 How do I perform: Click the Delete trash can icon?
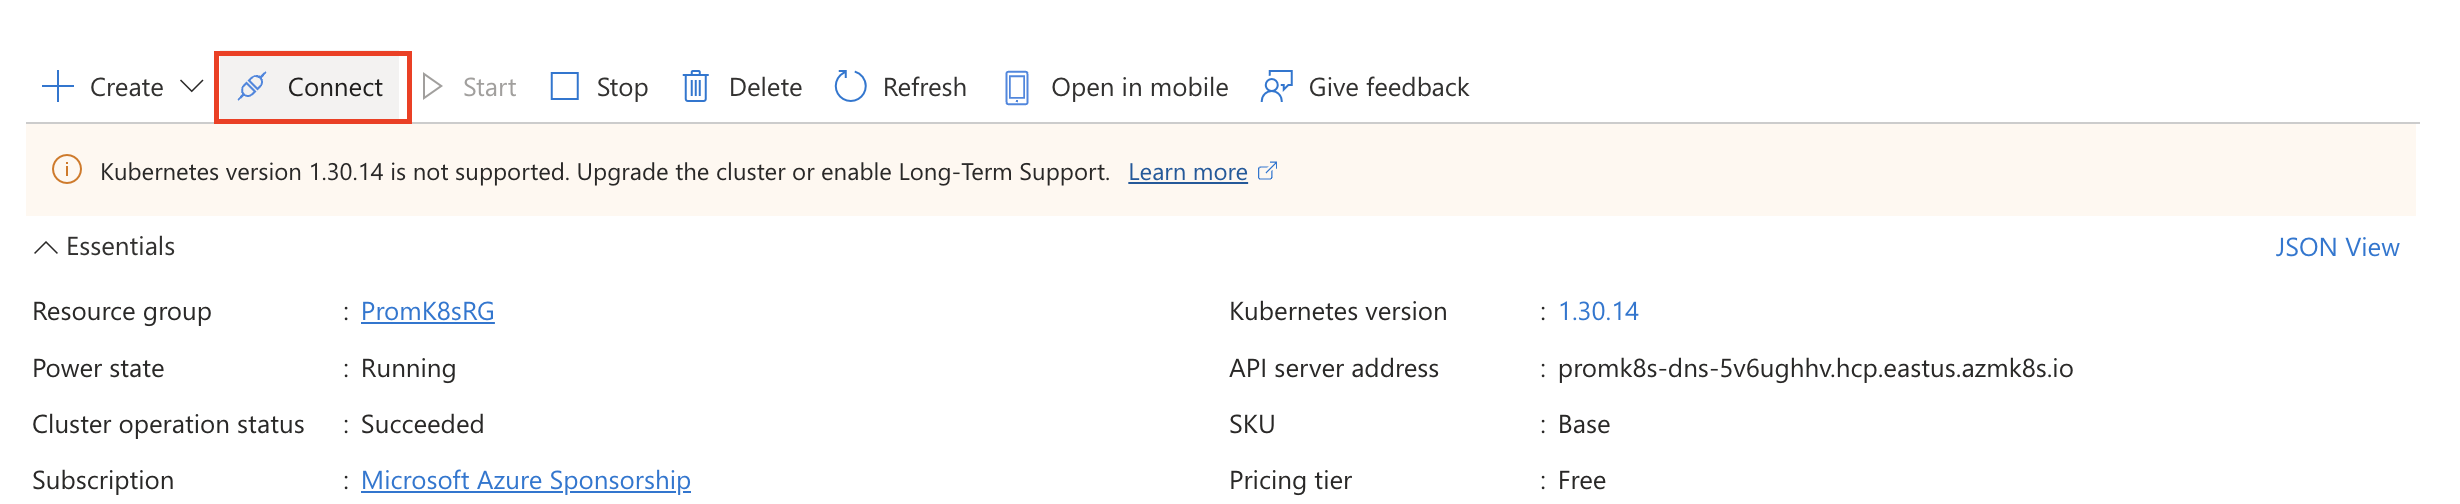pos(696,87)
